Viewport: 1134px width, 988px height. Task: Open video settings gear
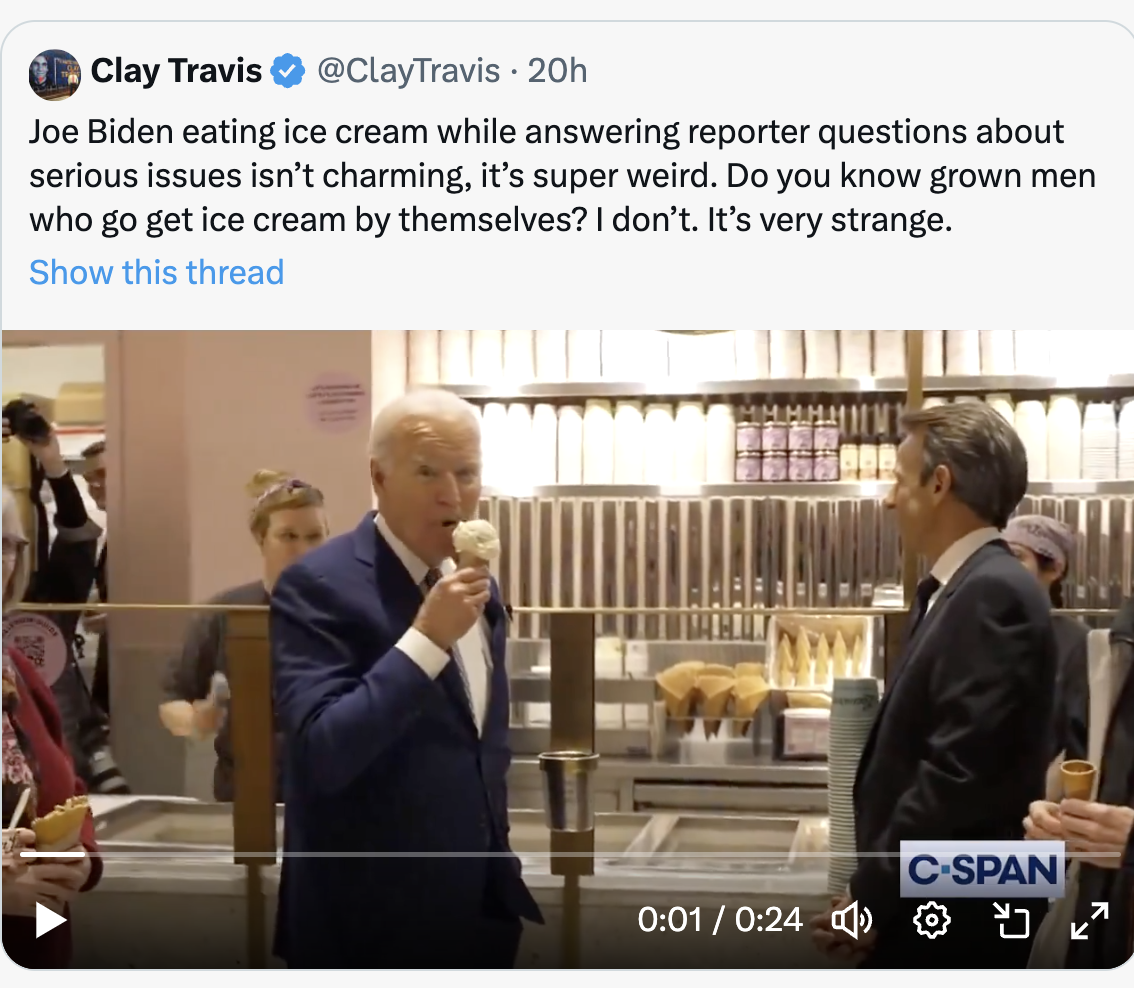[932, 919]
